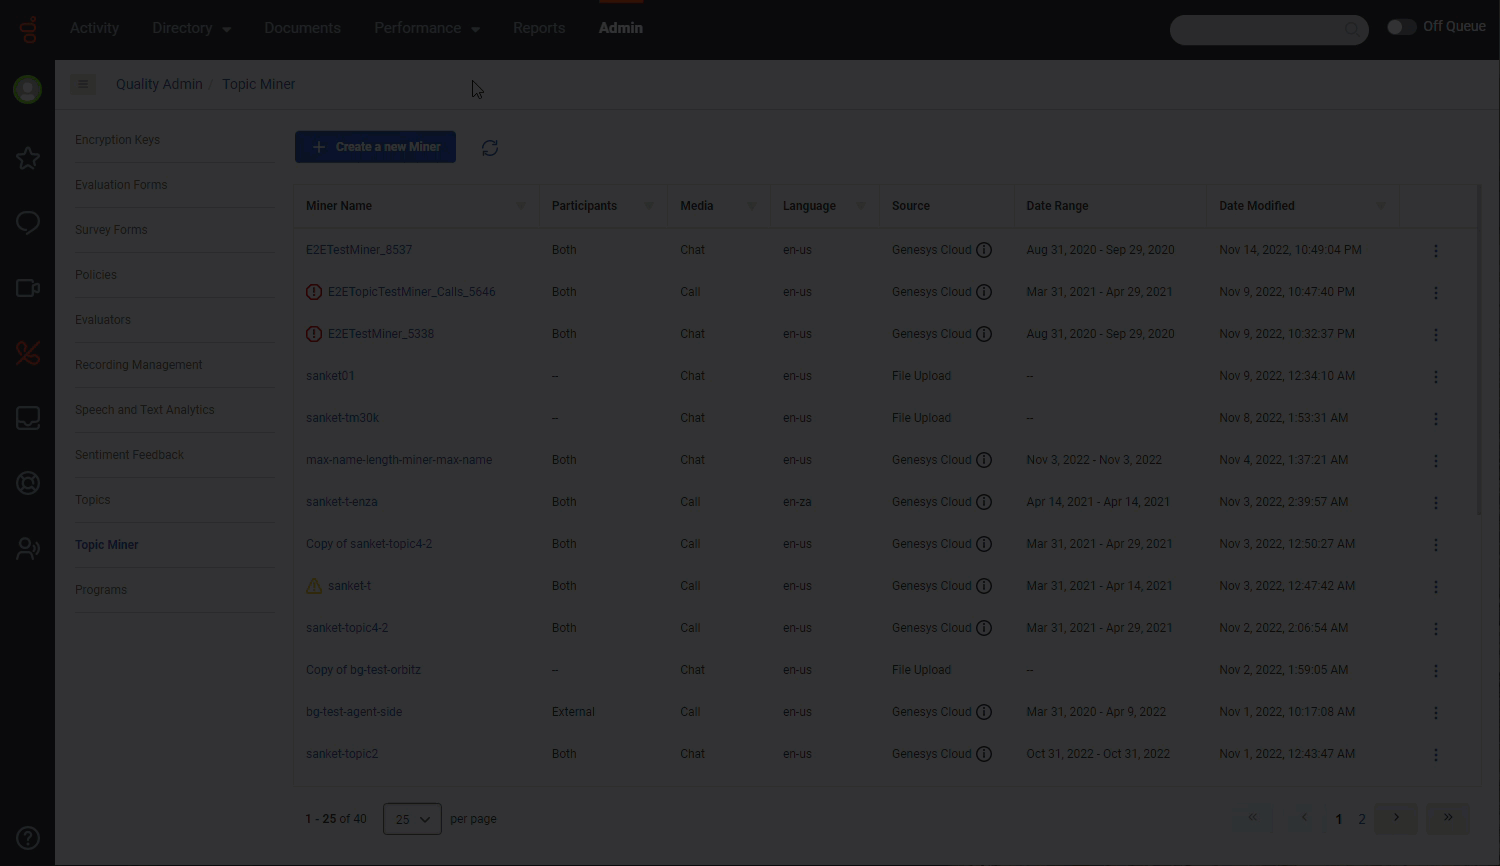Open the help question mark icon
Image resolution: width=1500 pixels, height=866 pixels.
[x=27, y=838]
